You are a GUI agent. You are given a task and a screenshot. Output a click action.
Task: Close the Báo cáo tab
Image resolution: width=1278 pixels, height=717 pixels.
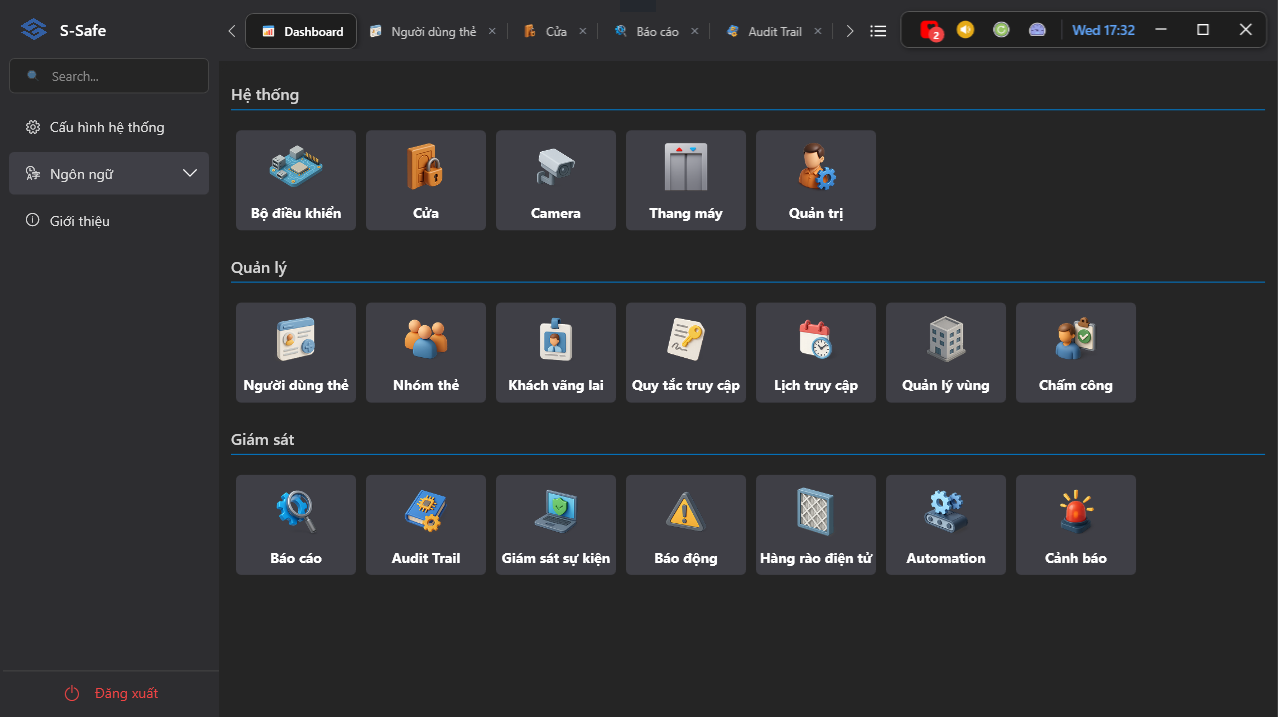[695, 31]
